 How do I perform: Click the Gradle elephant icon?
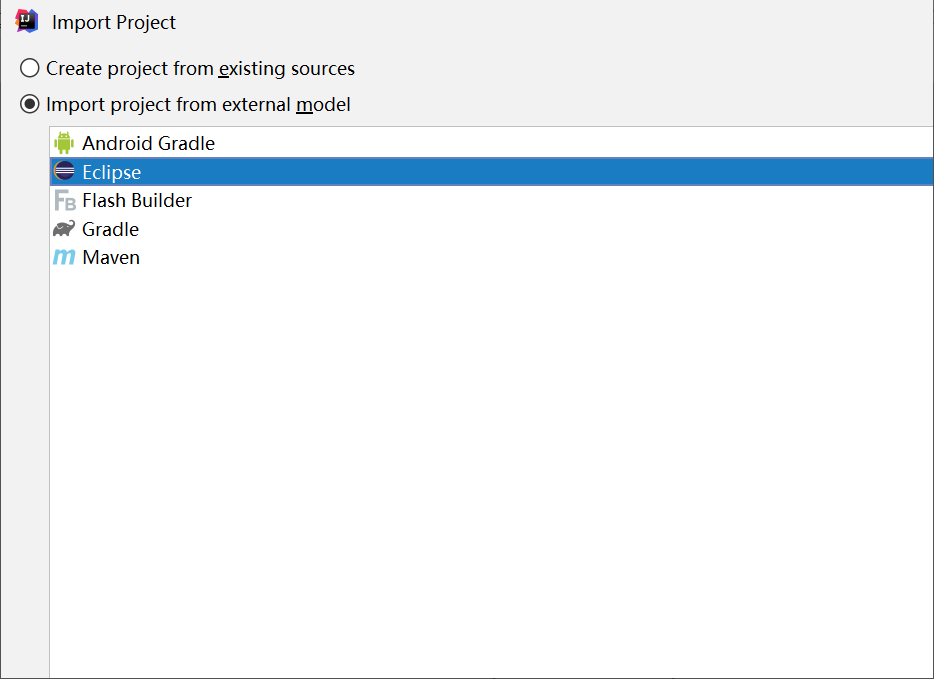(x=64, y=228)
